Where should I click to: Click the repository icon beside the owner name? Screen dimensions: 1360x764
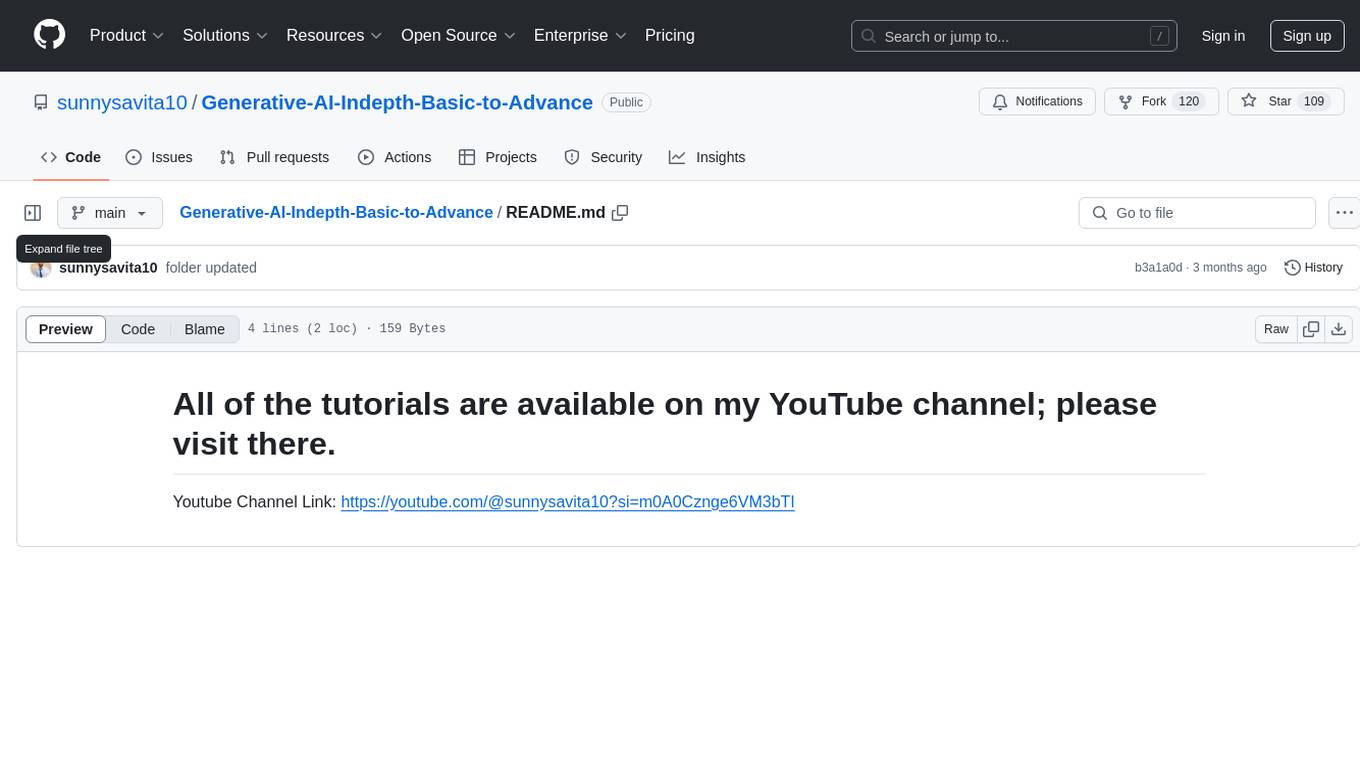(41, 102)
